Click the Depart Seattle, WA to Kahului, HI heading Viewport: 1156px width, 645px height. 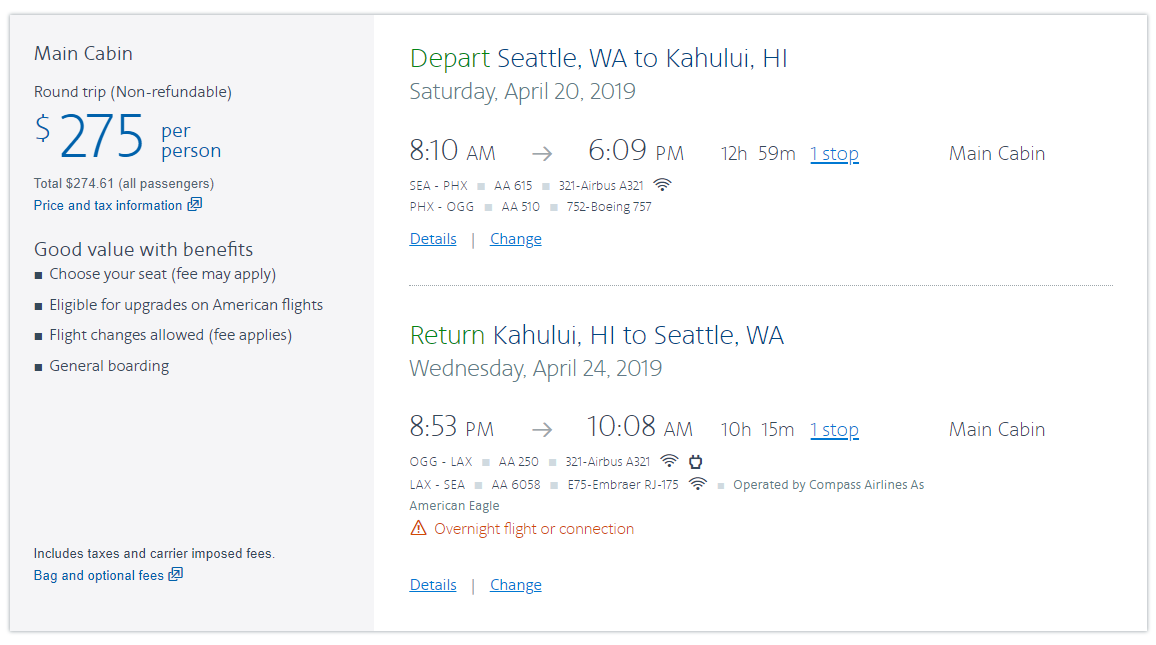click(x=598, y=58)
